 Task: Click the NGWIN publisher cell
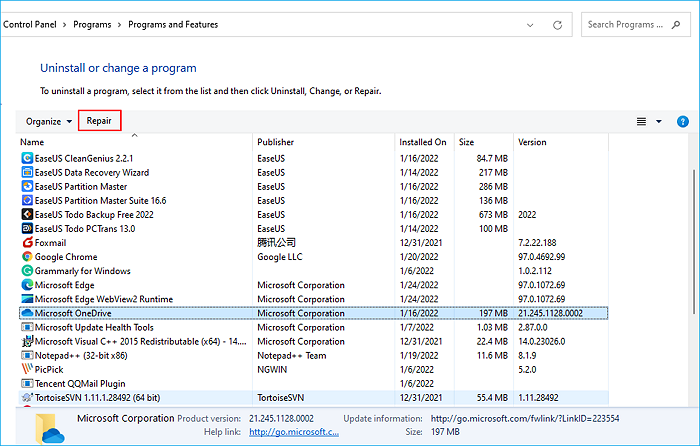click(272, 370)
